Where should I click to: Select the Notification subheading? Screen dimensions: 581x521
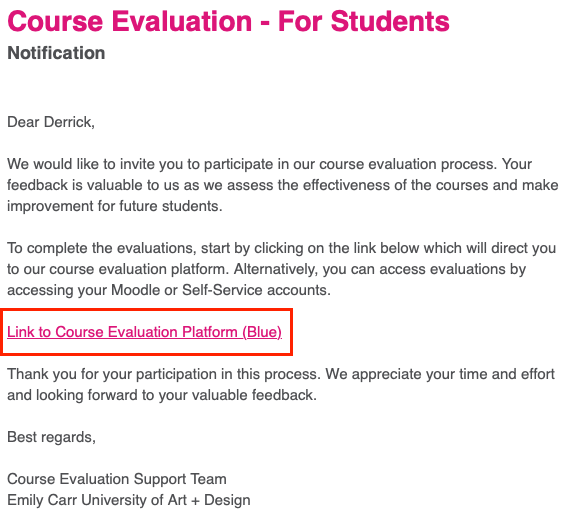pyautogui.click(x=56, y=53)
